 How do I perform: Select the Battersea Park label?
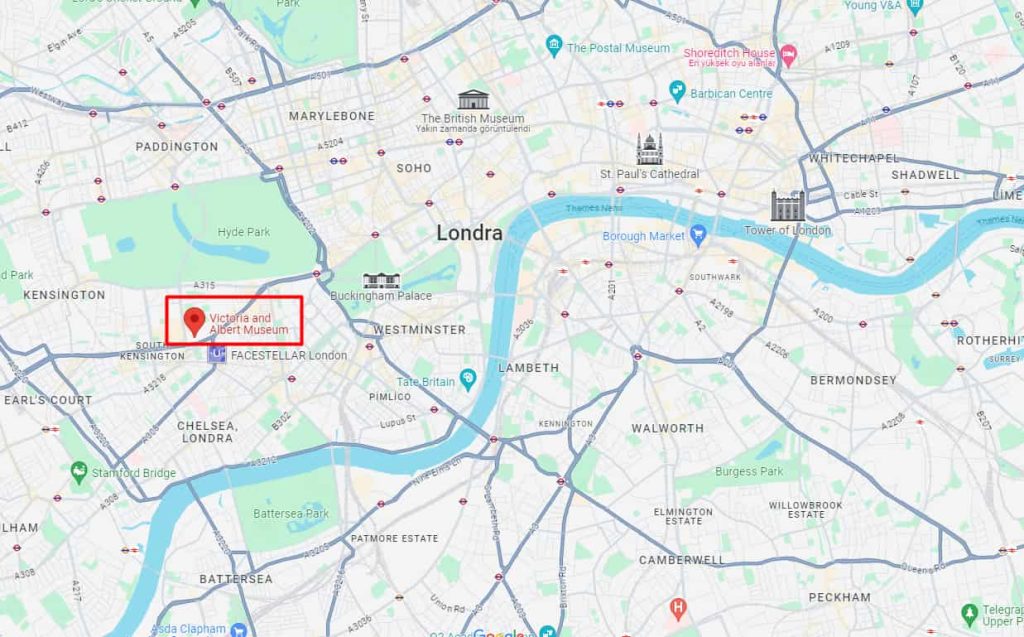coord(291,514)
